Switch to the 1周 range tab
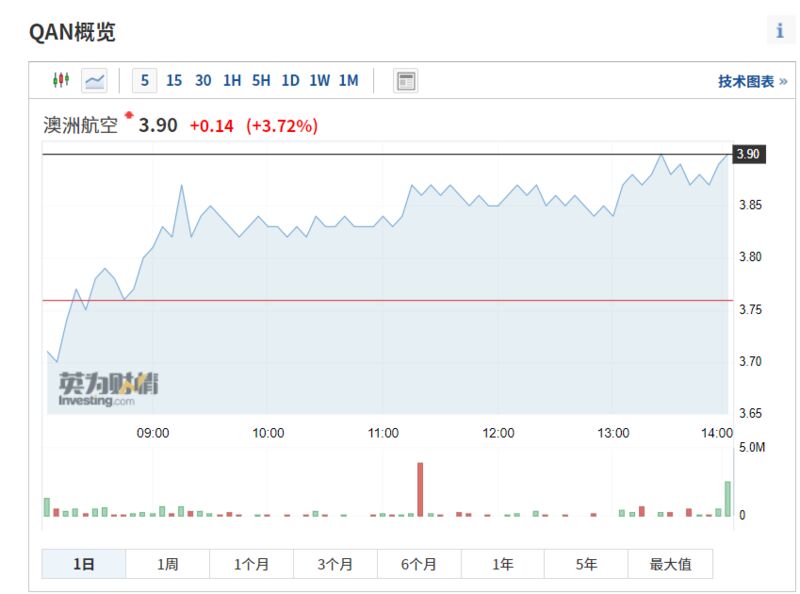The image size is (800, 594). coord(167,564)
